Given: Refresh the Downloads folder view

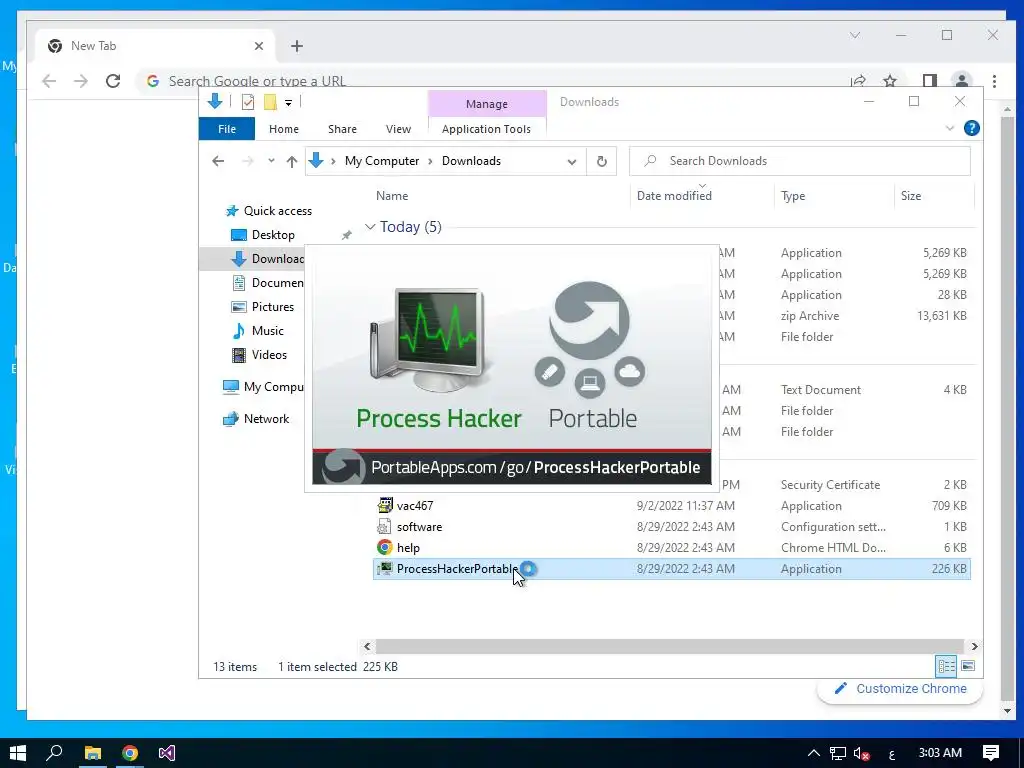Looking at the screenshot, I should (x=602, y=161).
